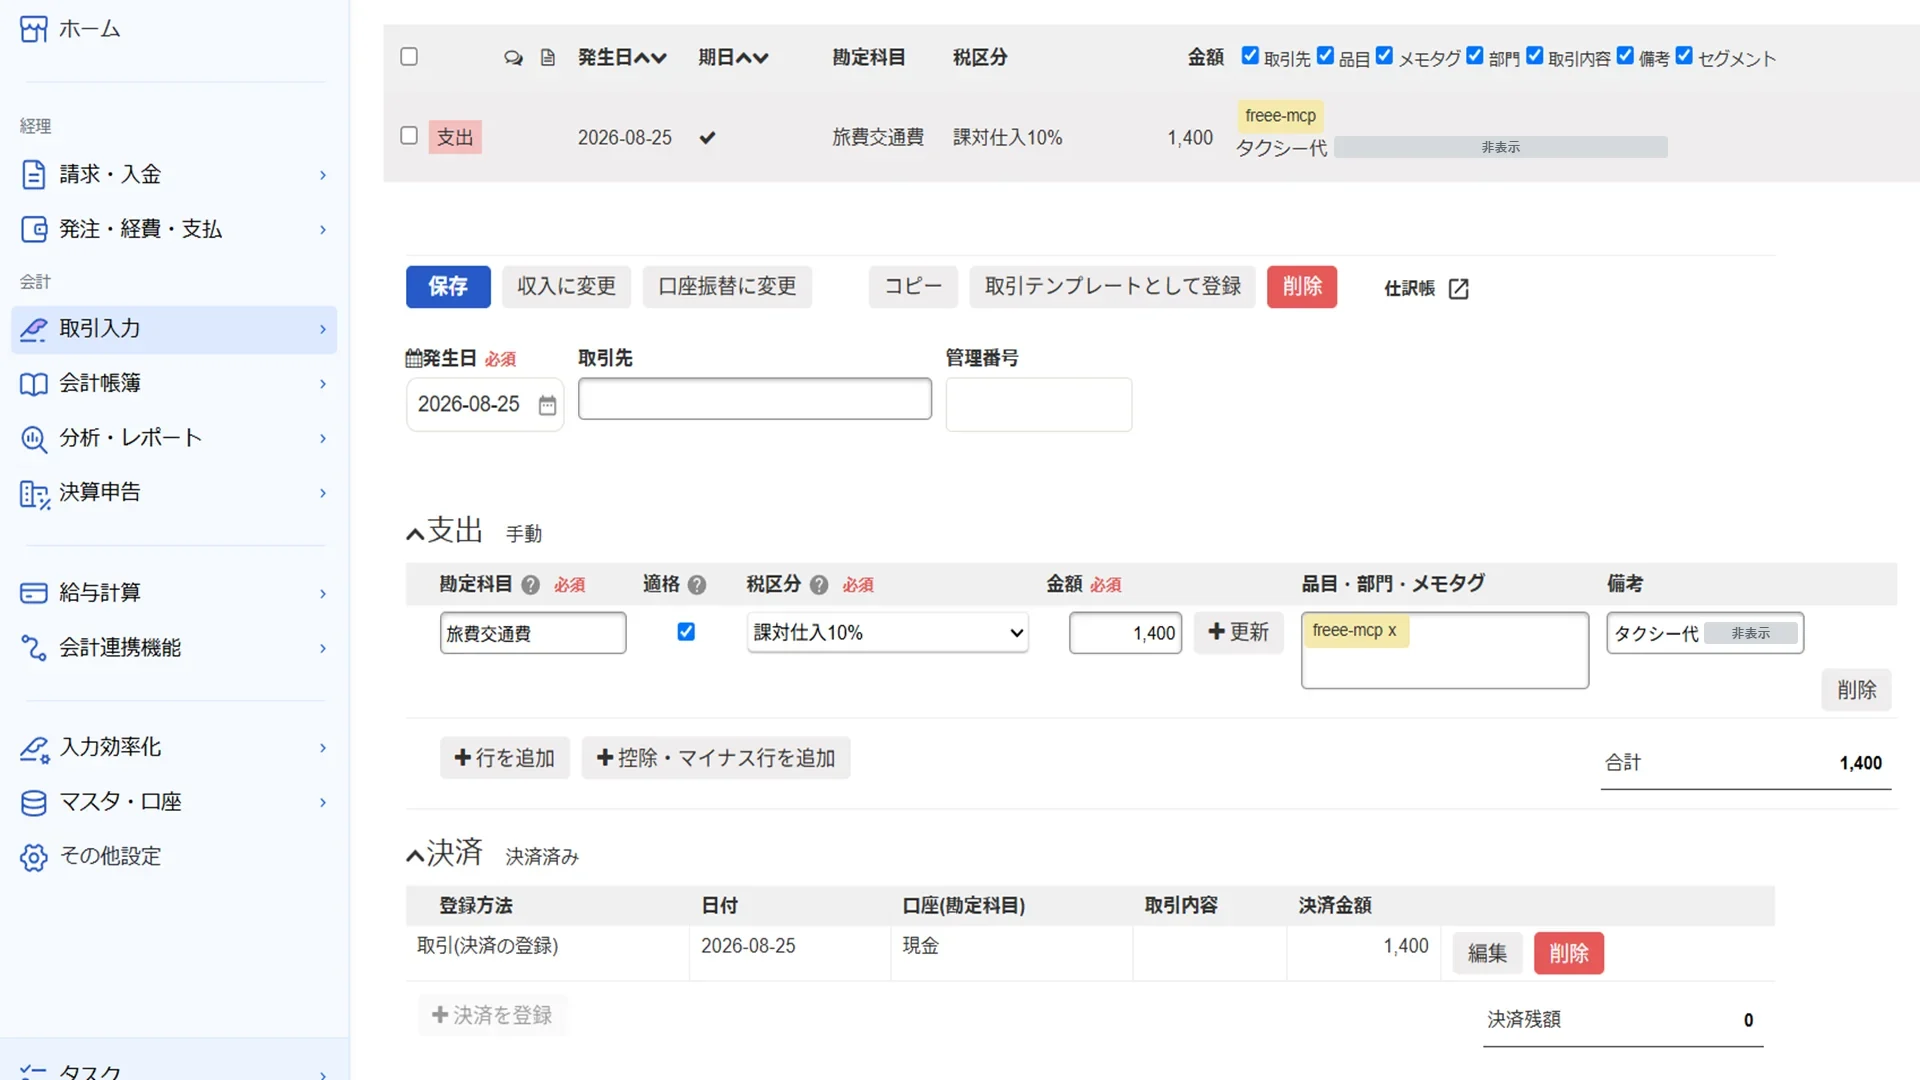Expand the 取引入力 menu
This screenshot has width=1920, height=1080.
tap(322, 330)
